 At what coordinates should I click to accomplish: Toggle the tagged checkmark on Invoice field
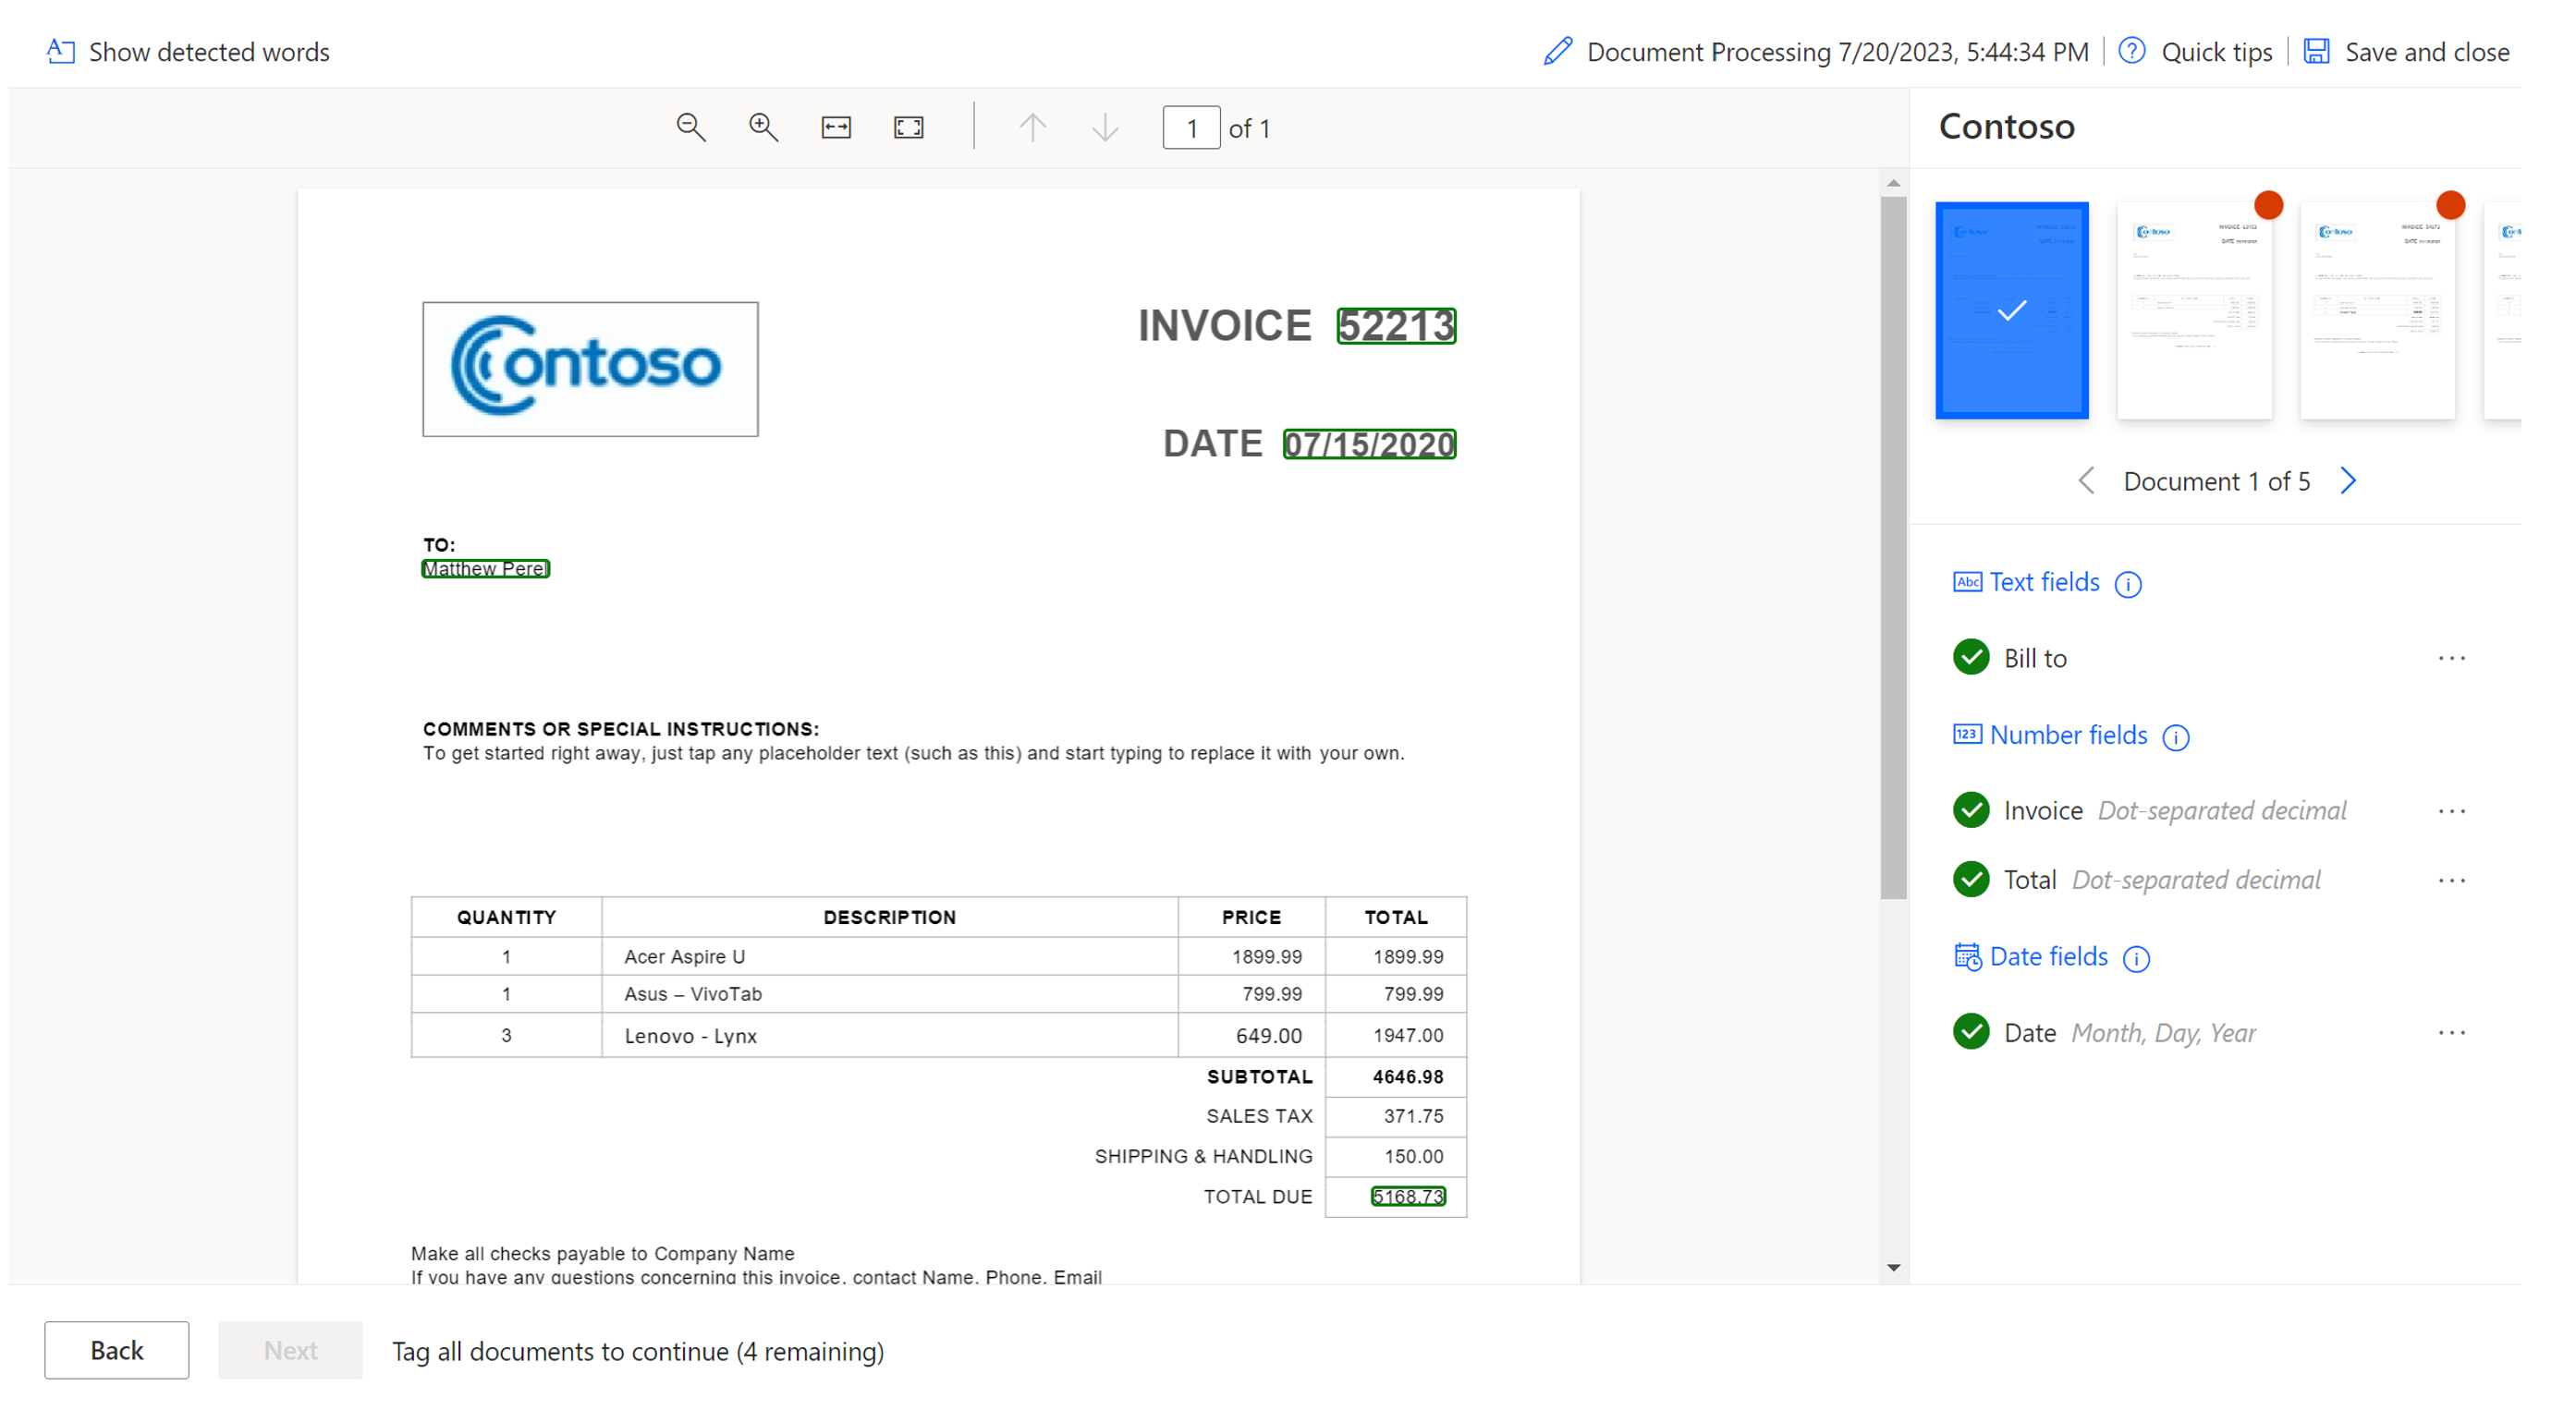(1971, 810)
